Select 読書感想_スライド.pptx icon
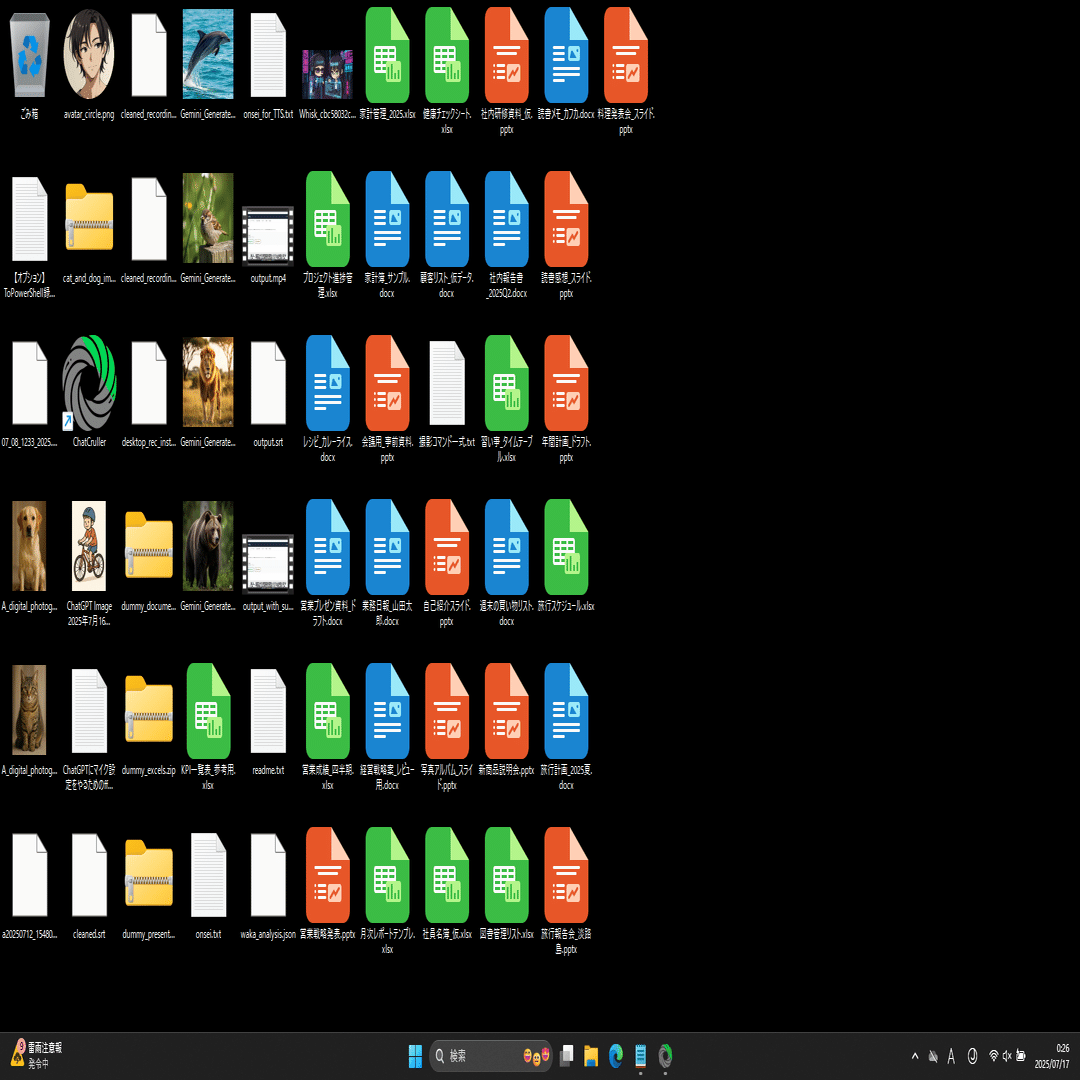 point(566,219)
